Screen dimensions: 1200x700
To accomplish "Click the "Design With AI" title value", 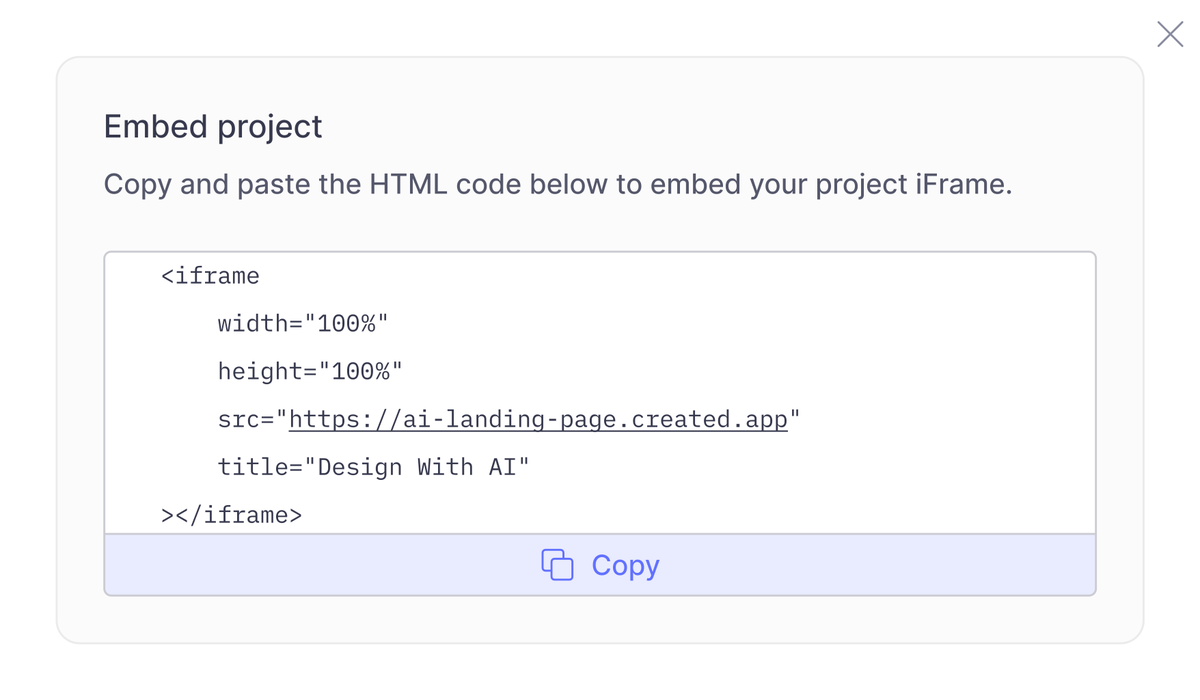I will click(416, 468).
